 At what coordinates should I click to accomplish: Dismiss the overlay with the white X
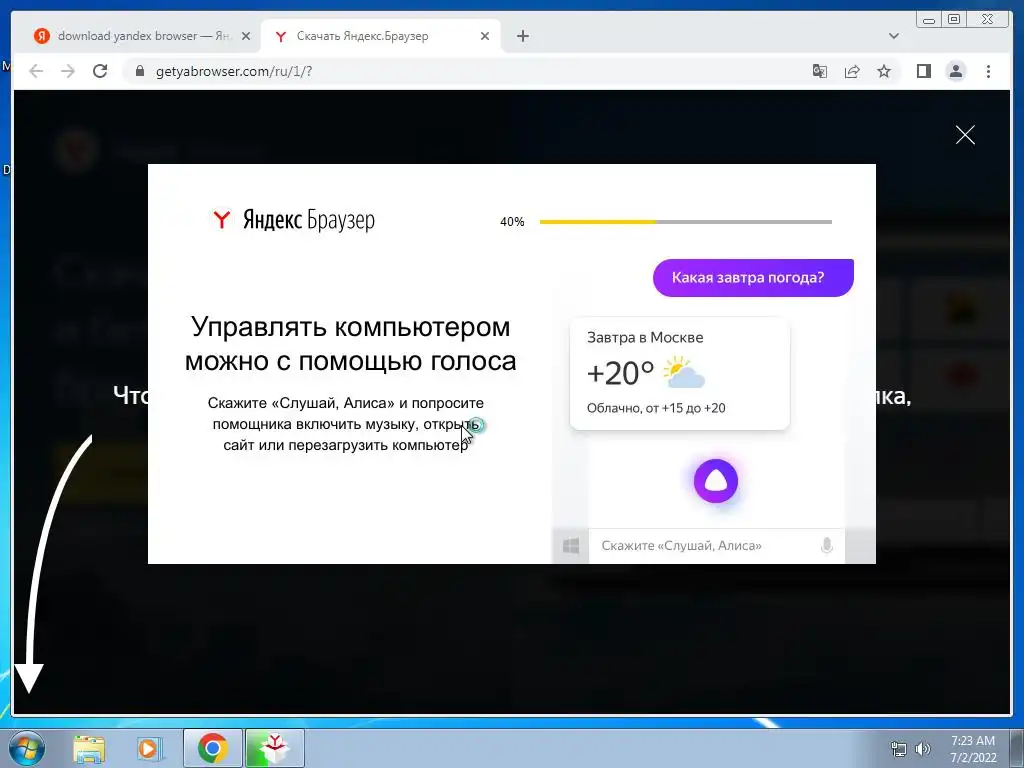point(965,135)
